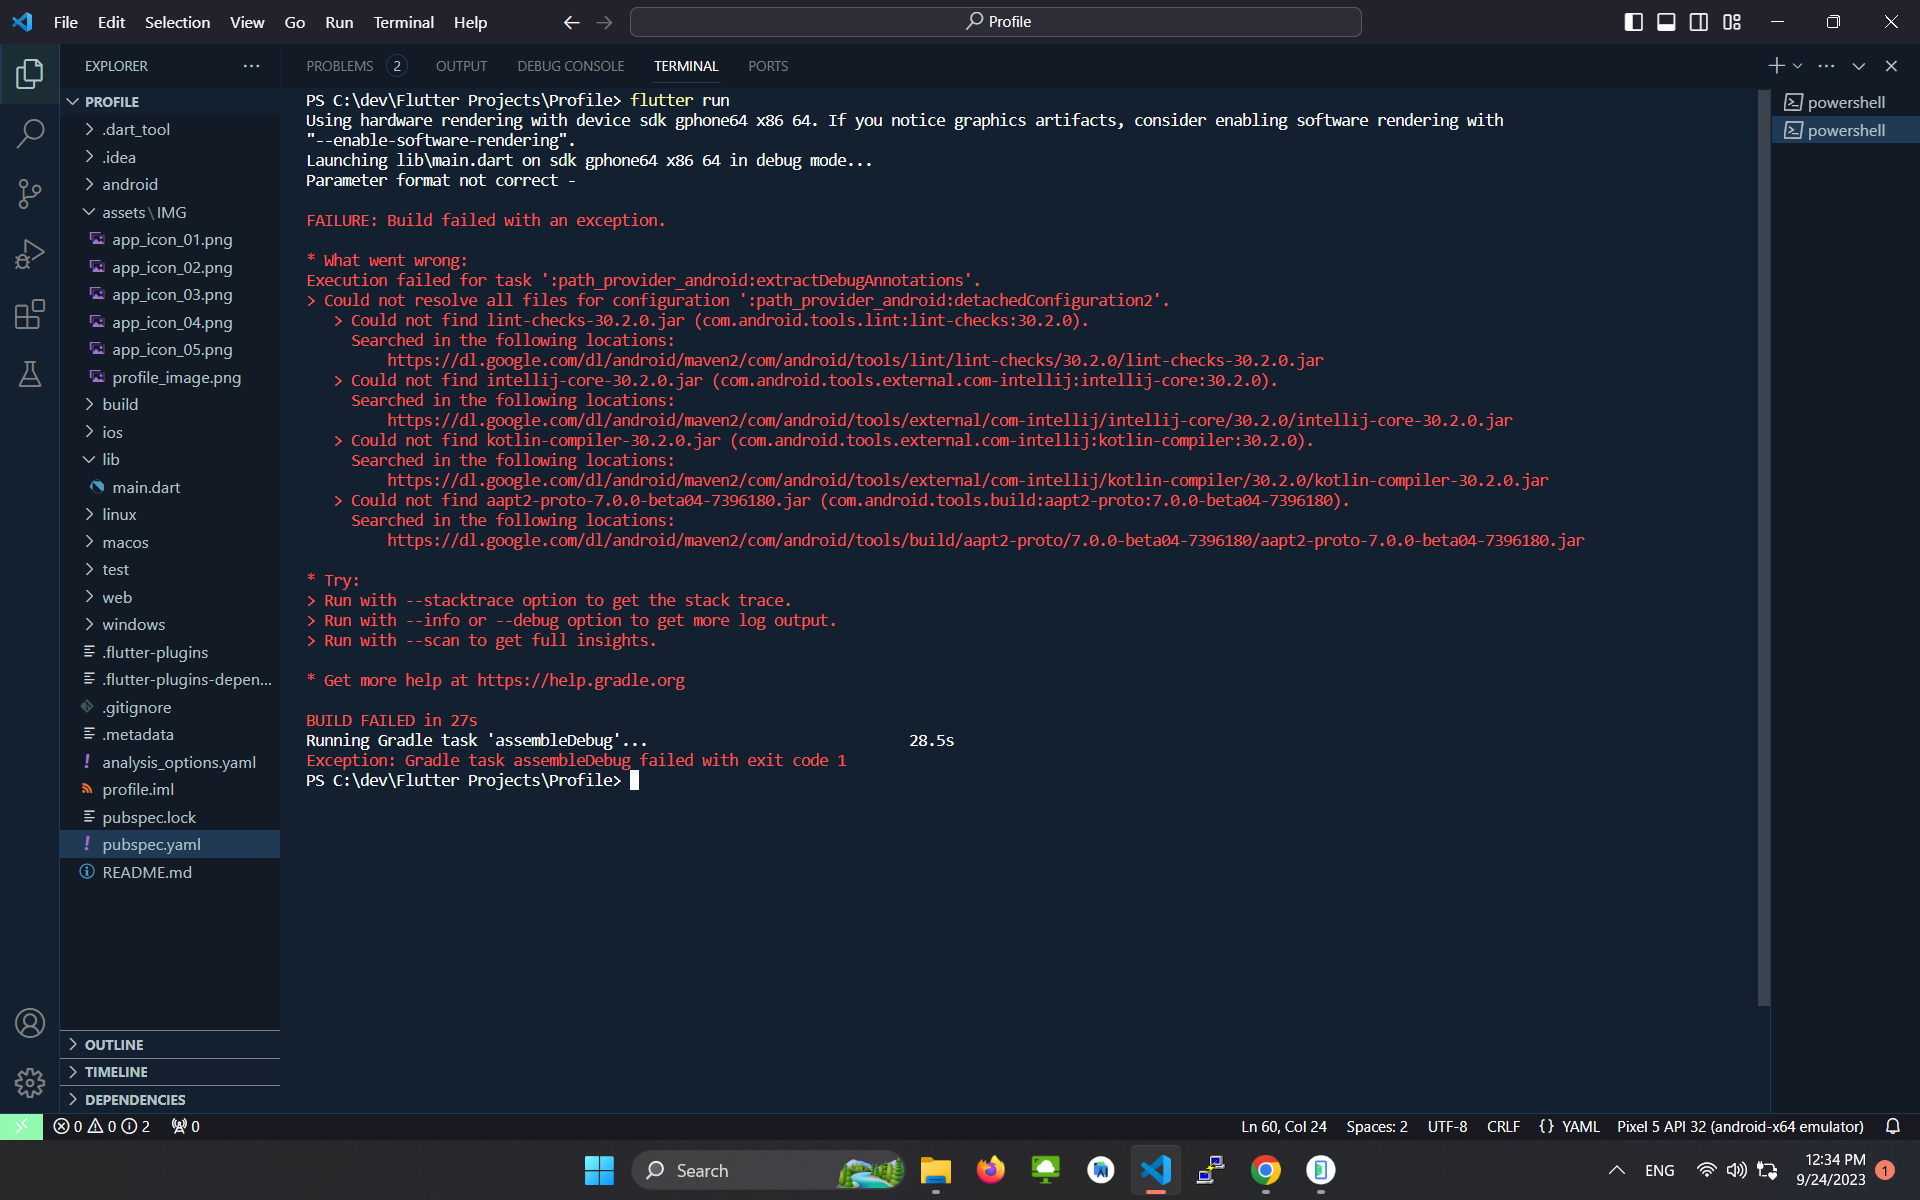Open Firefox from Windows taskbar
The width and height of the screenshot is (1920, 1200).
pos(991,1170)
